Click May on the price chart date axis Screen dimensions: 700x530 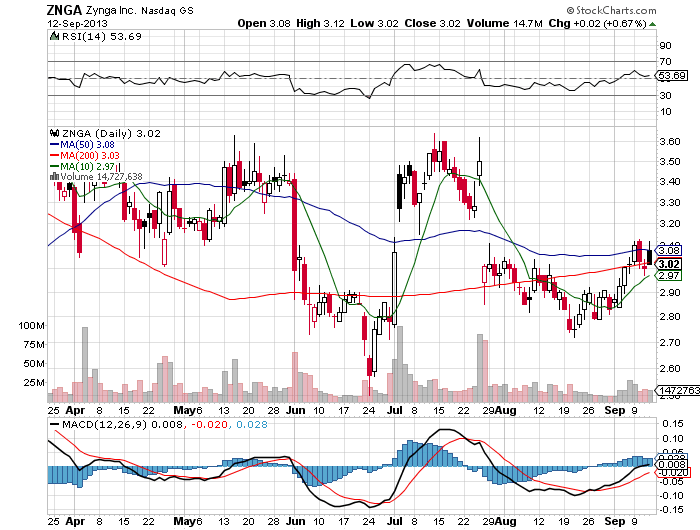point(184,410)
